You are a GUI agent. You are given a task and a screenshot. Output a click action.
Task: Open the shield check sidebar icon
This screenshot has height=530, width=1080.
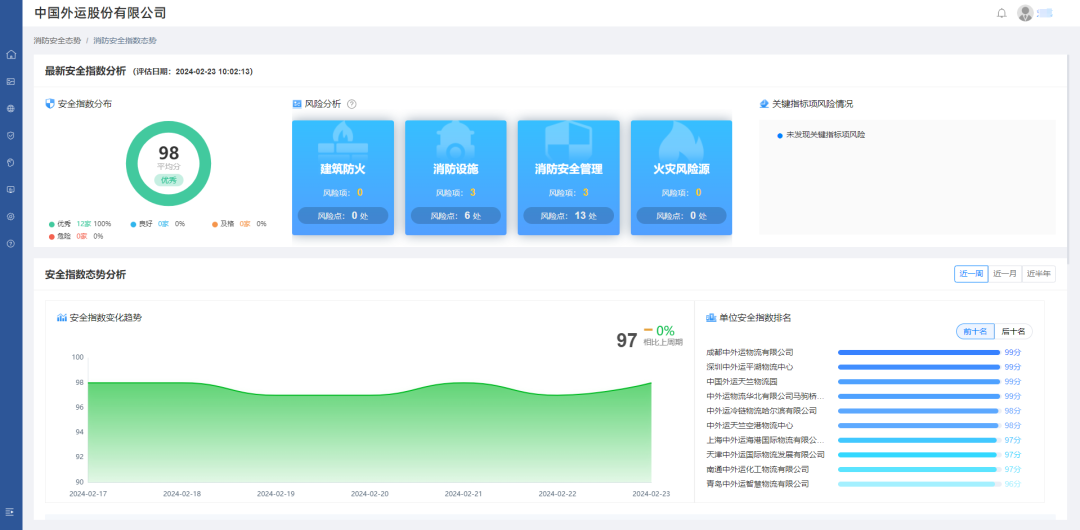pos(11,135)
